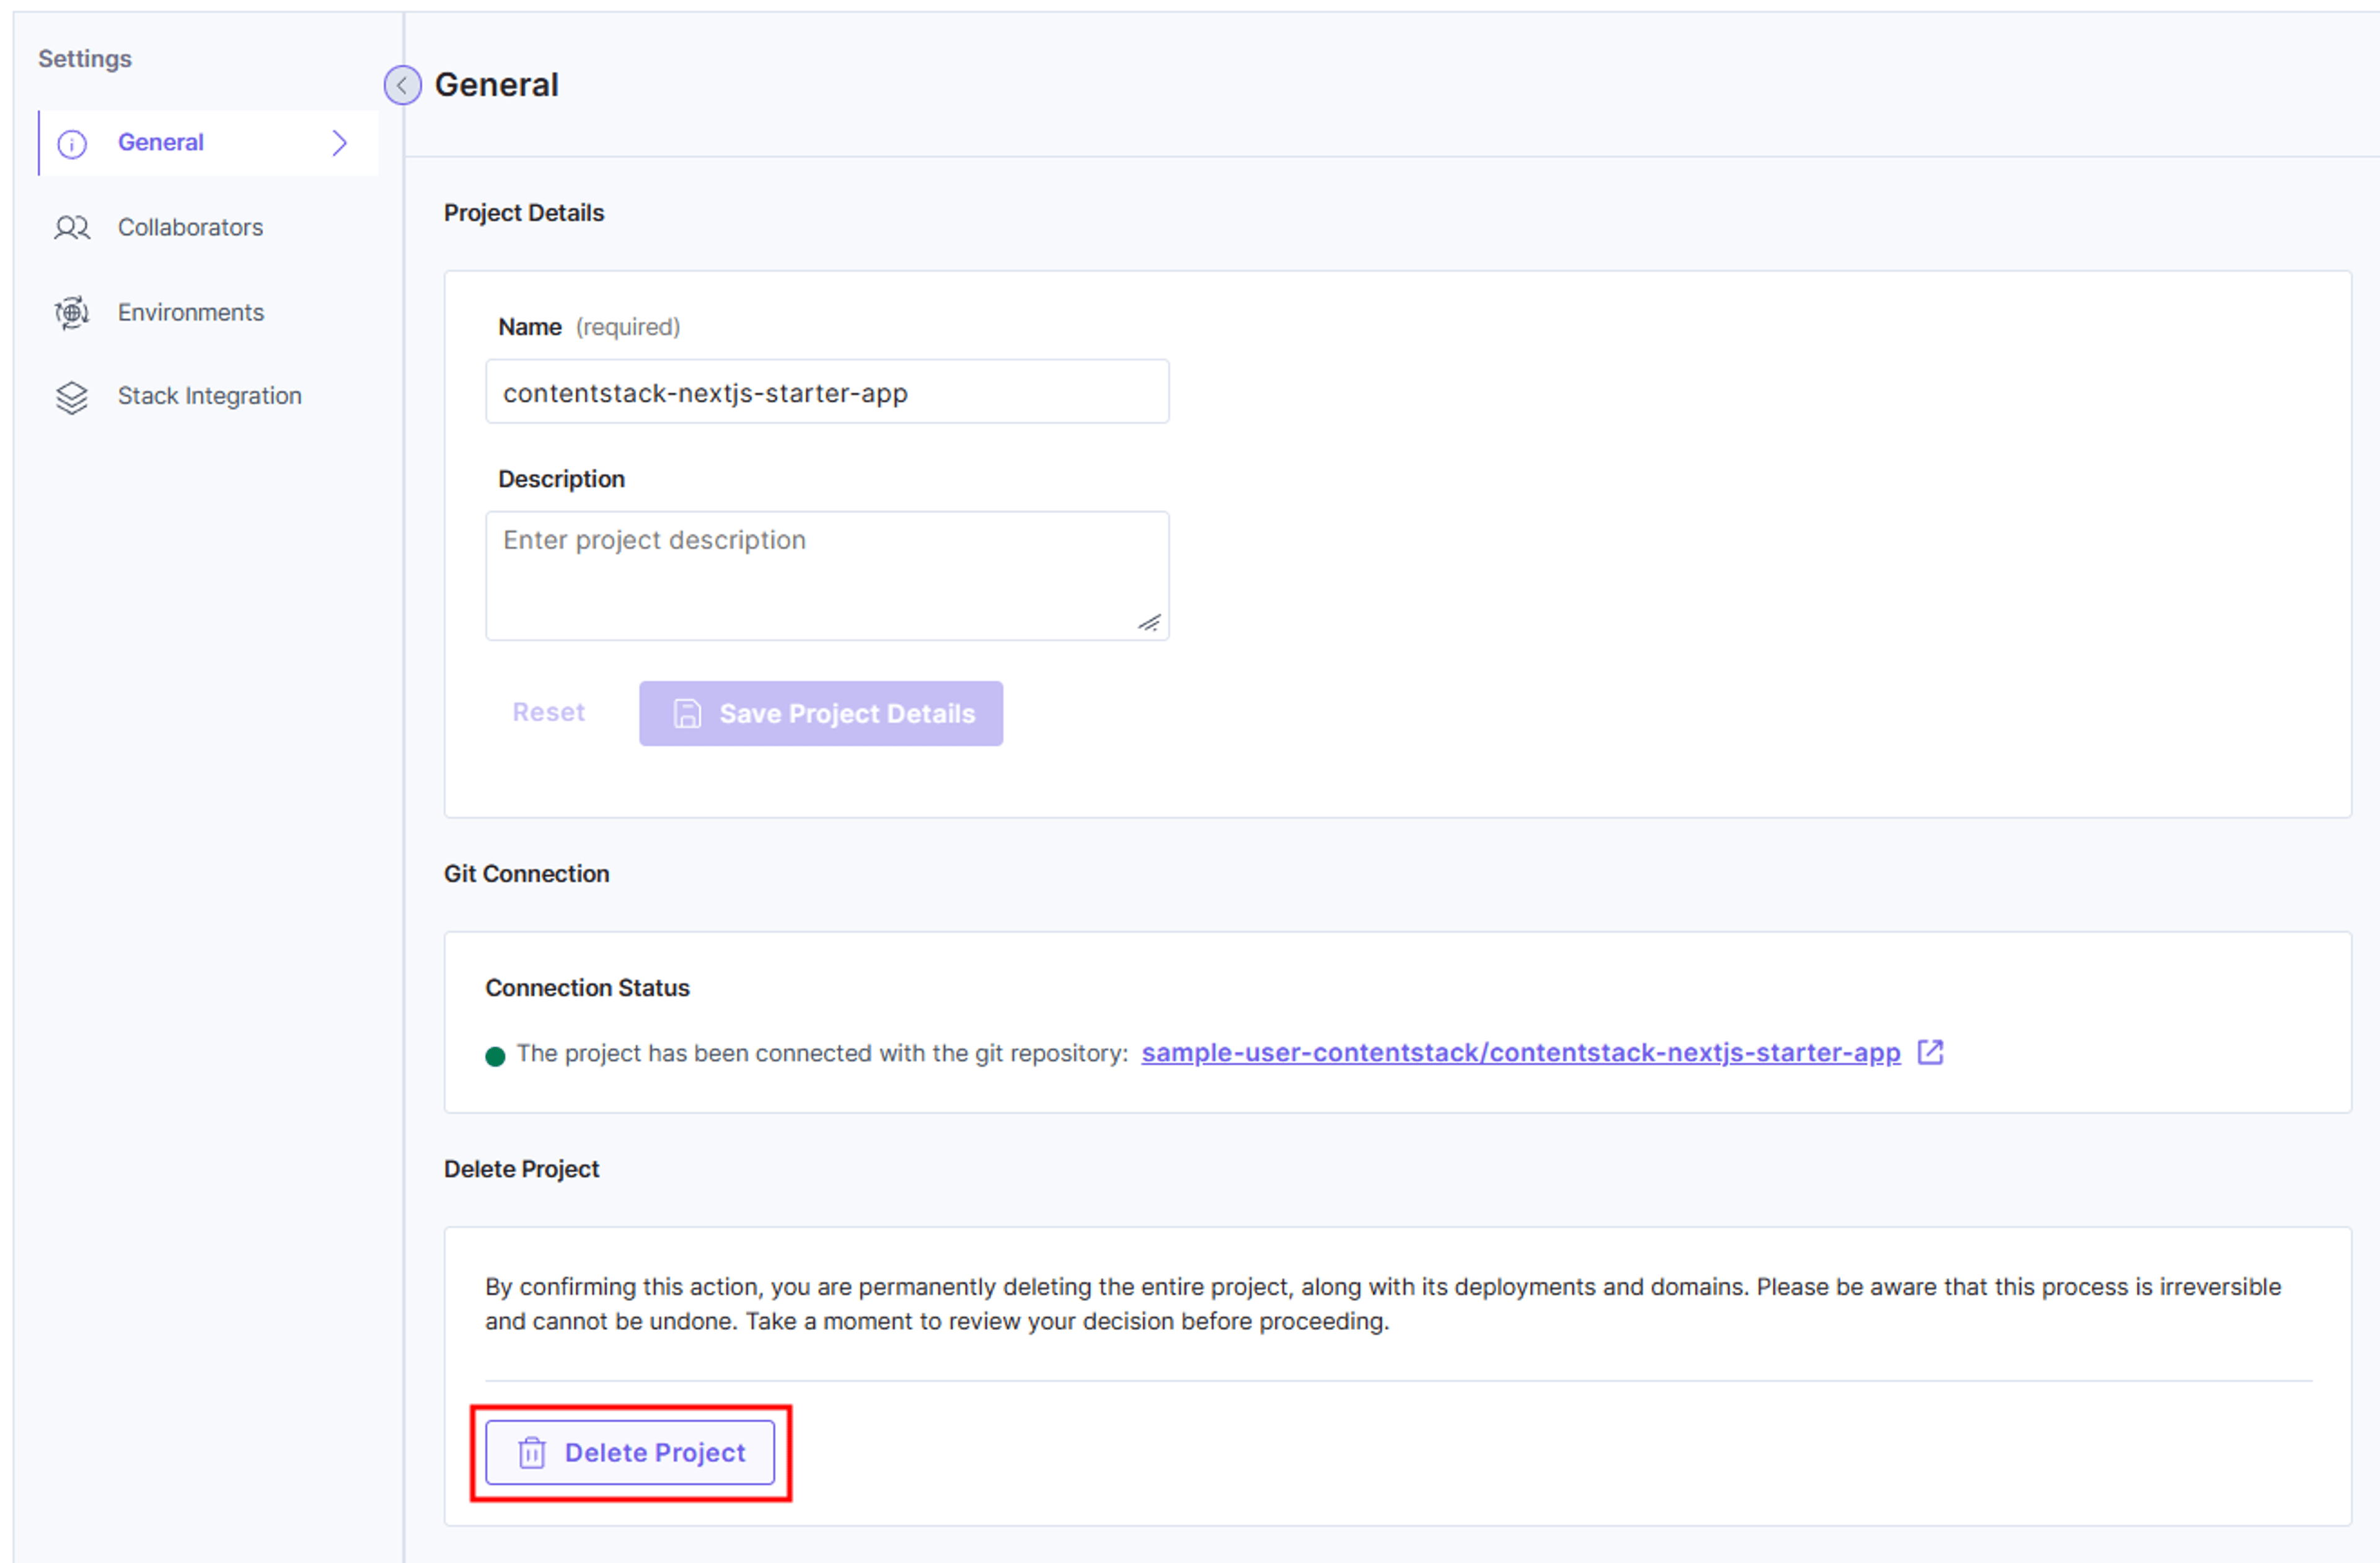This screenshot has height=1563, width=2380.
Task: Click into the project Description textarea
Action: coord(827,575)
